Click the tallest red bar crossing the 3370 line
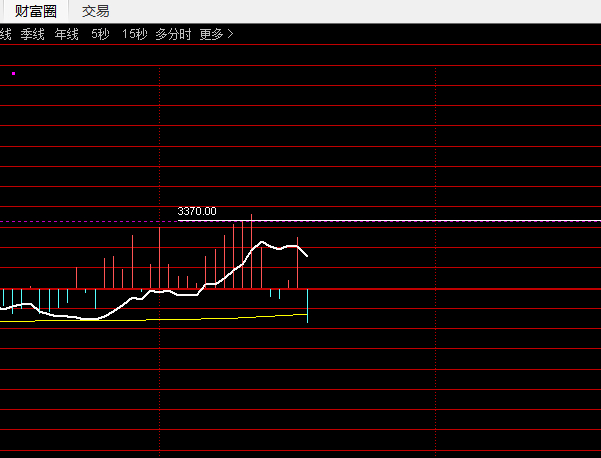 251,251
